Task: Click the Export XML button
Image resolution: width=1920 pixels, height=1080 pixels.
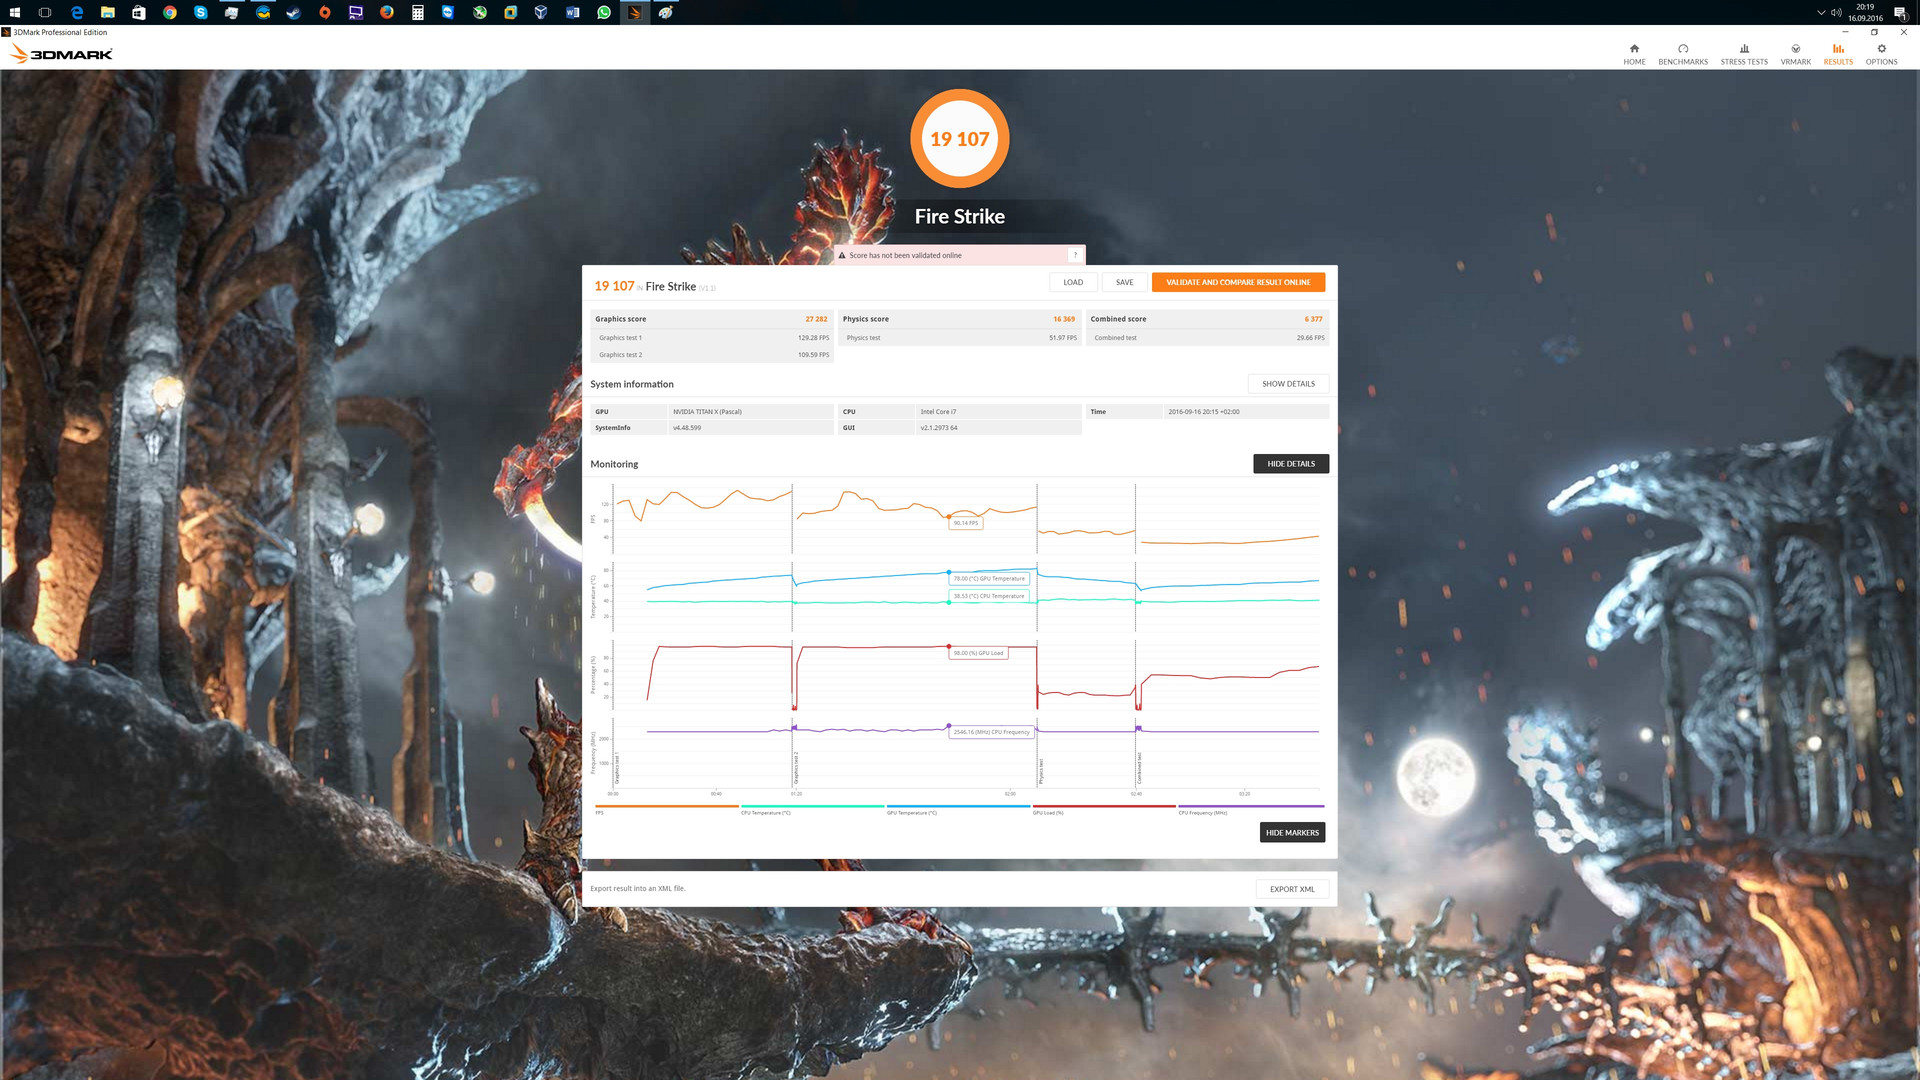Action: 1292,889
